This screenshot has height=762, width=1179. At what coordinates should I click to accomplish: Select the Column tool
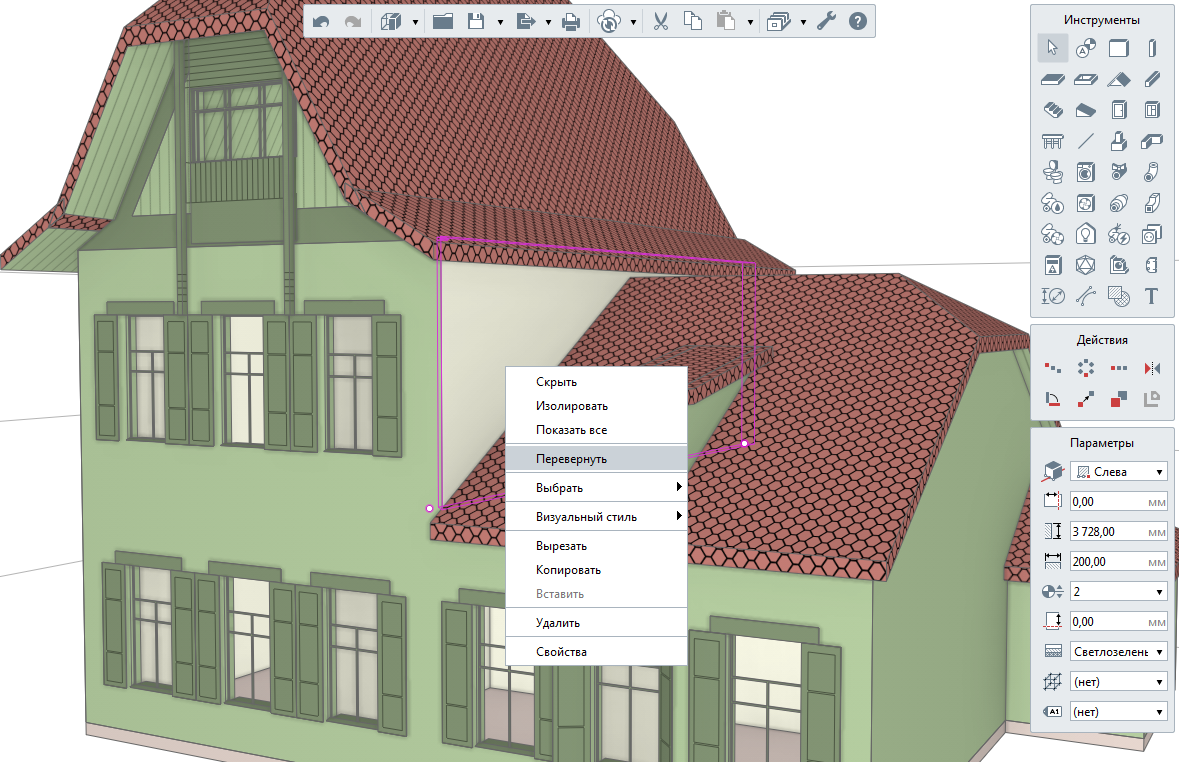point(1152,48)
